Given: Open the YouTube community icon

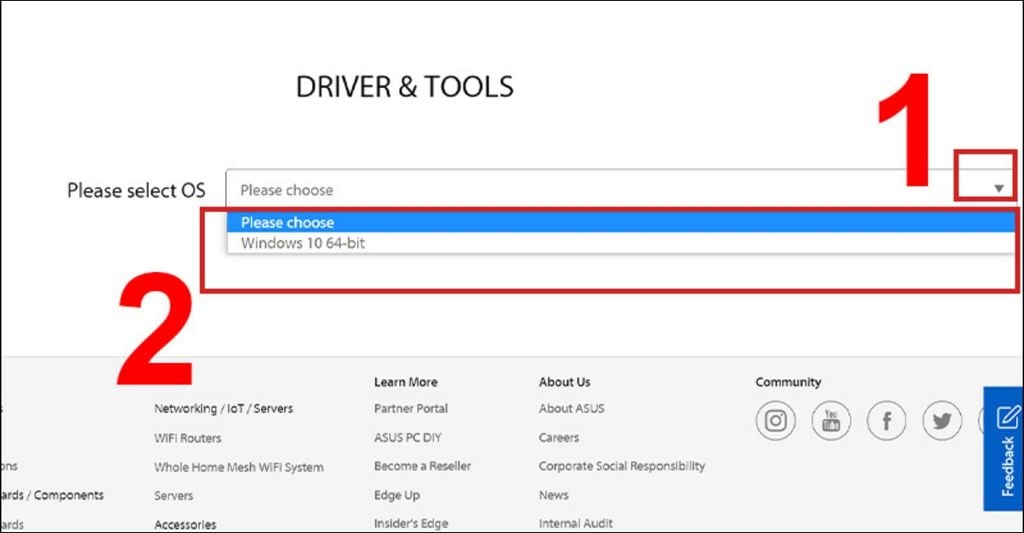Looking at the screenshot, I should click(831, 421).
